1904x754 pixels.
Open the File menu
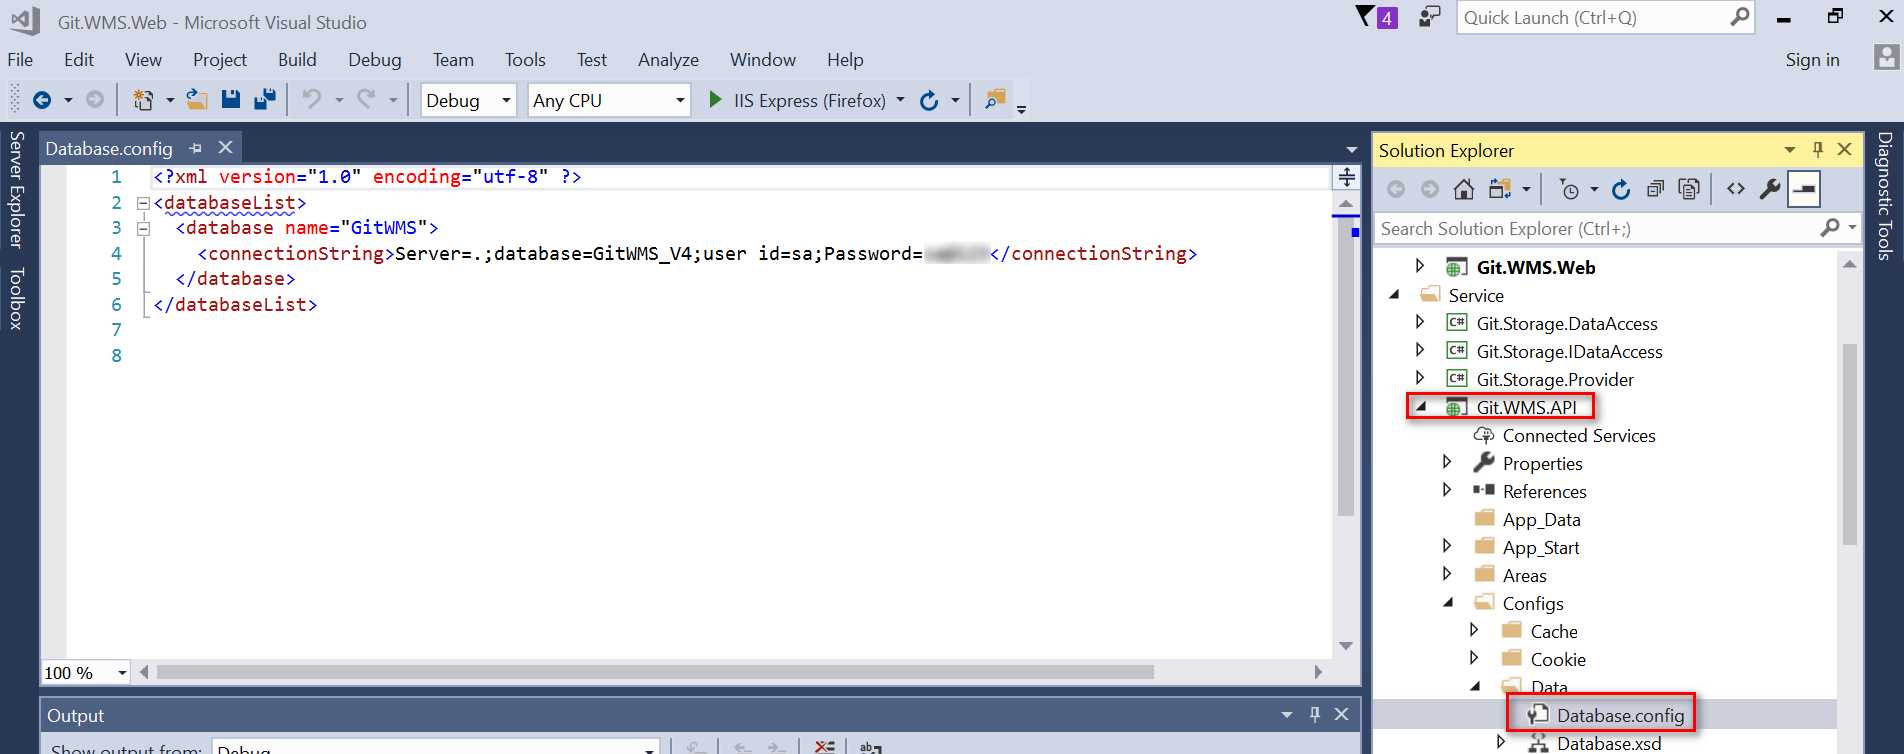click(x=20, y=59)
